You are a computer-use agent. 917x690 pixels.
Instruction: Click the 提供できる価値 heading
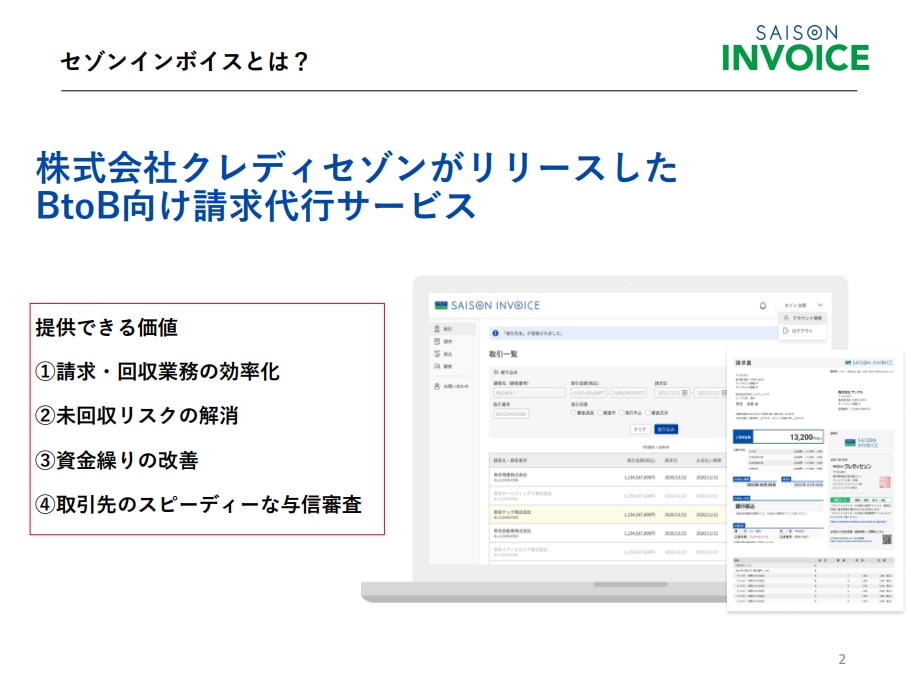click(x=106, y=327)
